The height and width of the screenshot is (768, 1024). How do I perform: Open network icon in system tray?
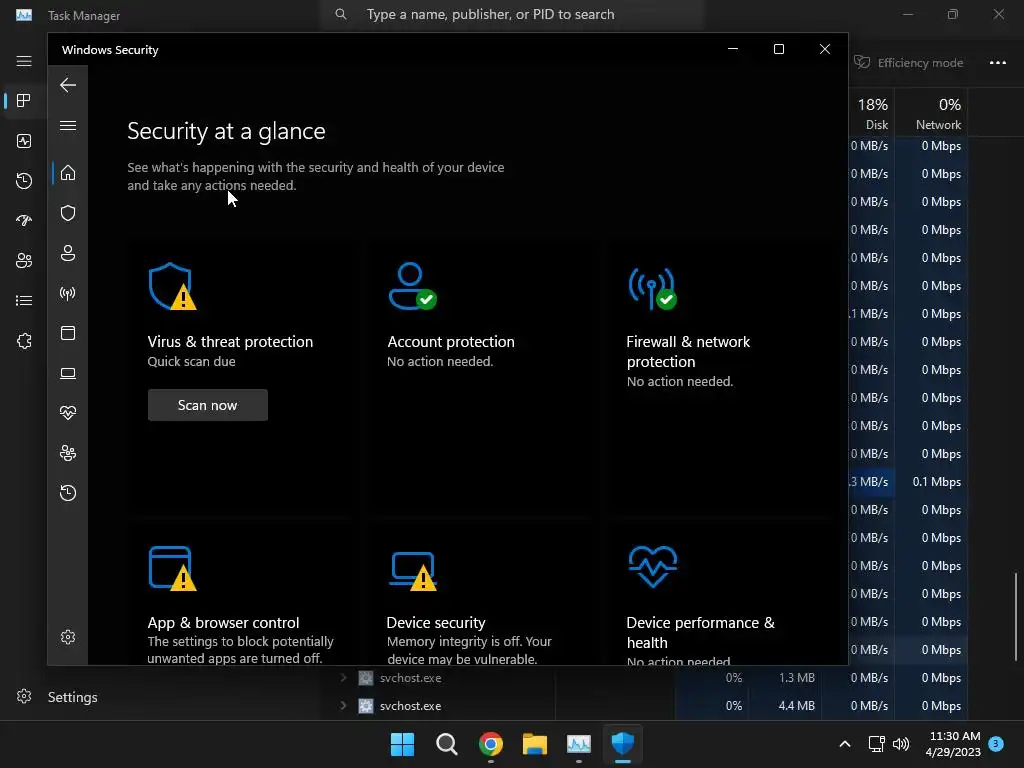click(x=876, y=744)
